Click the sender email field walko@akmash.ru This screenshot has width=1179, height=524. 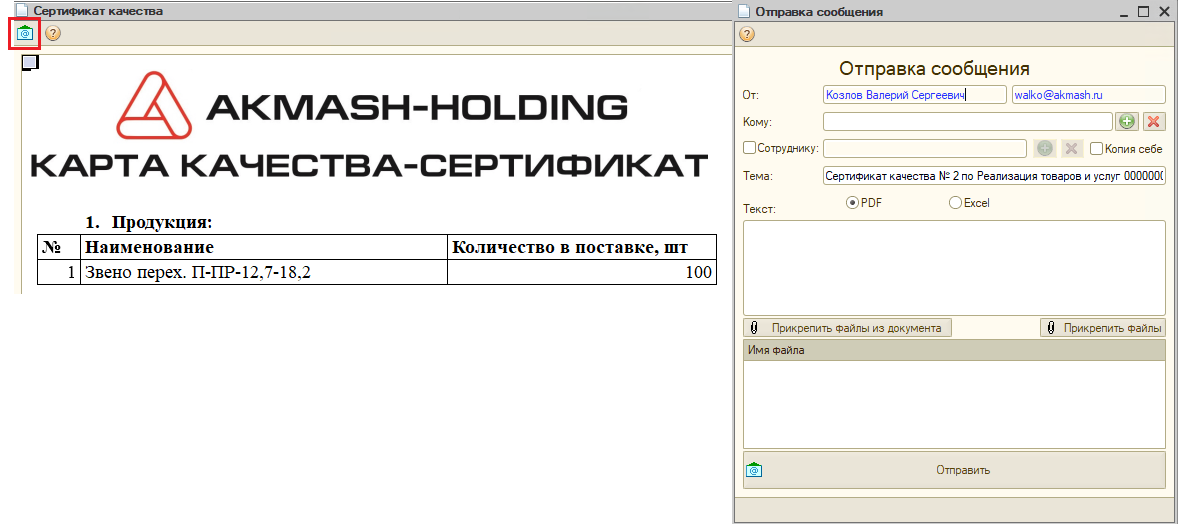[1089, 95]
